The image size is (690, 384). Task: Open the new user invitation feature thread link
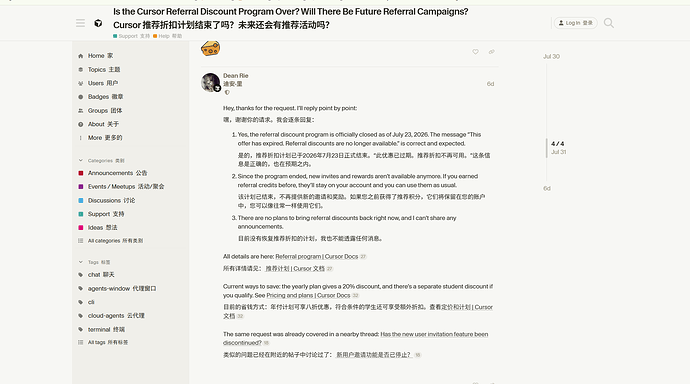(x=356, y=339)
